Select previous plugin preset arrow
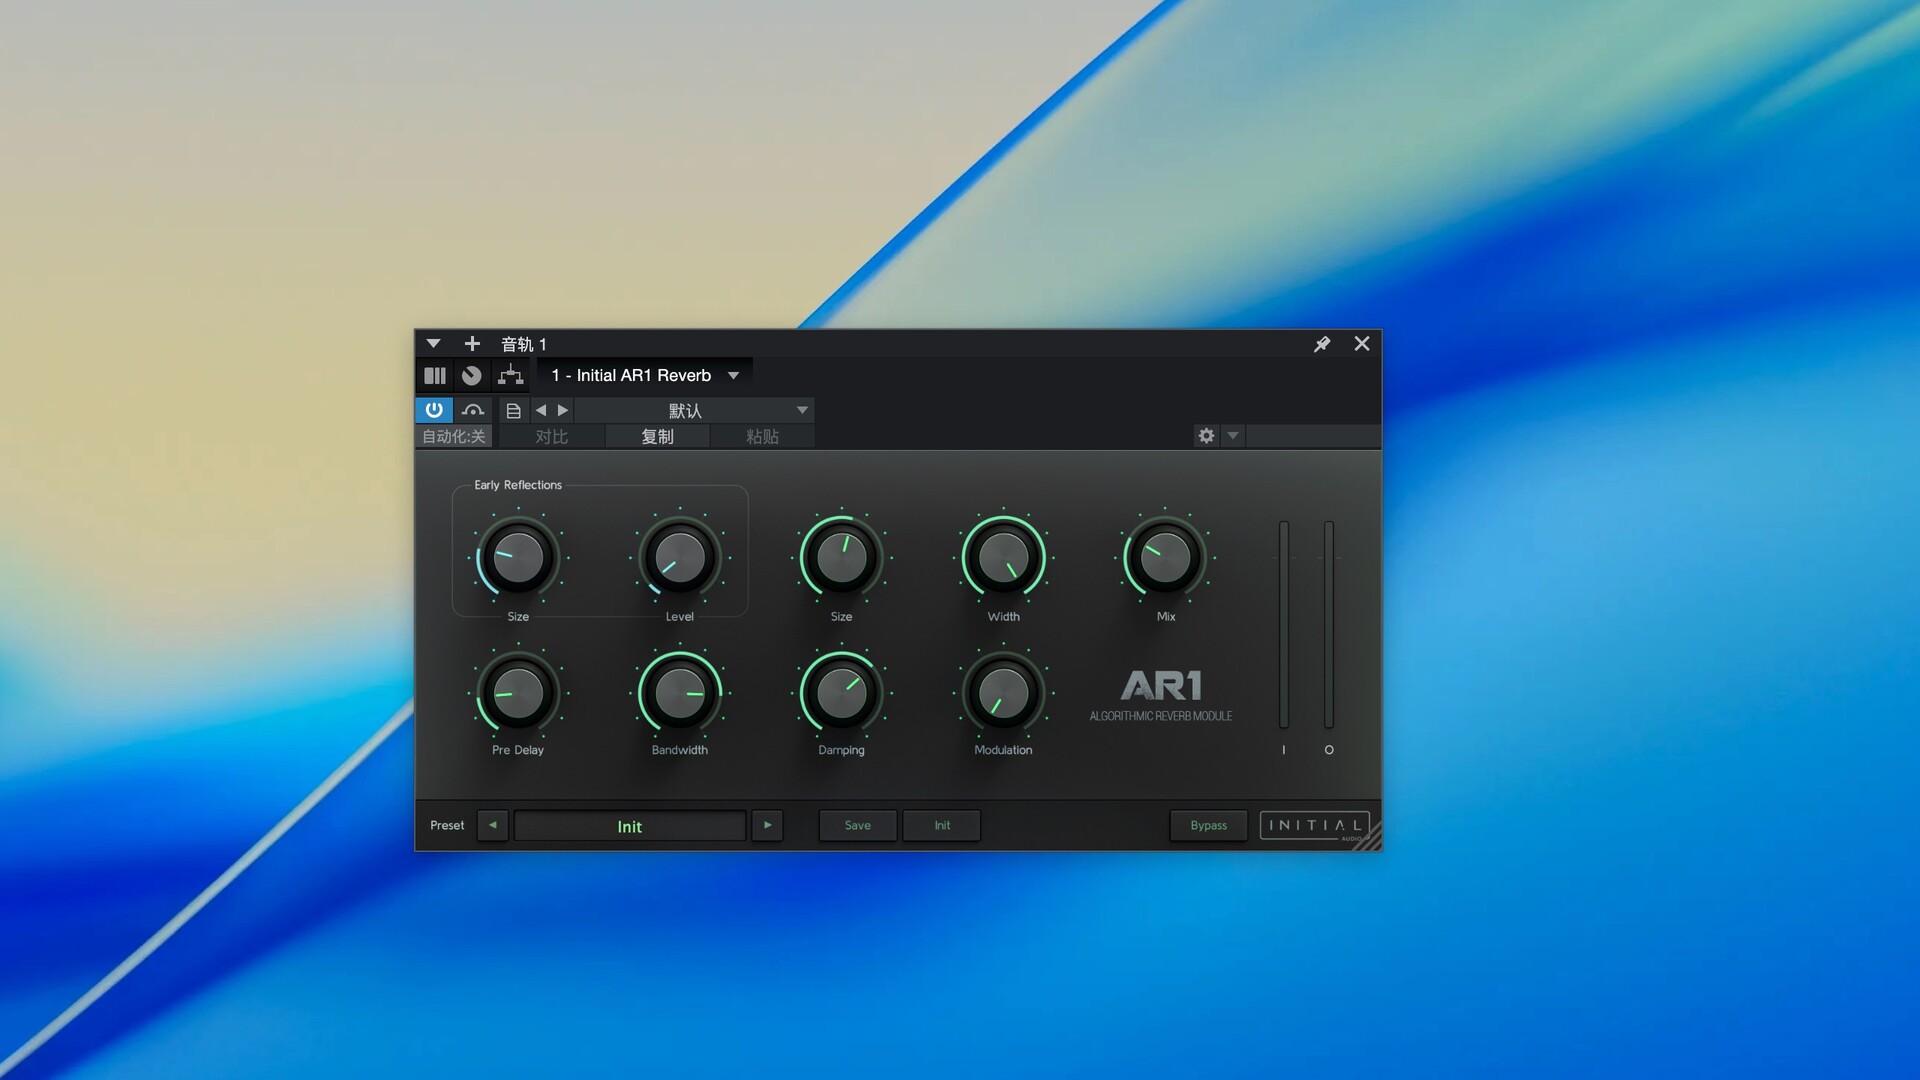1920x1080 pixels. coord(493,825)
